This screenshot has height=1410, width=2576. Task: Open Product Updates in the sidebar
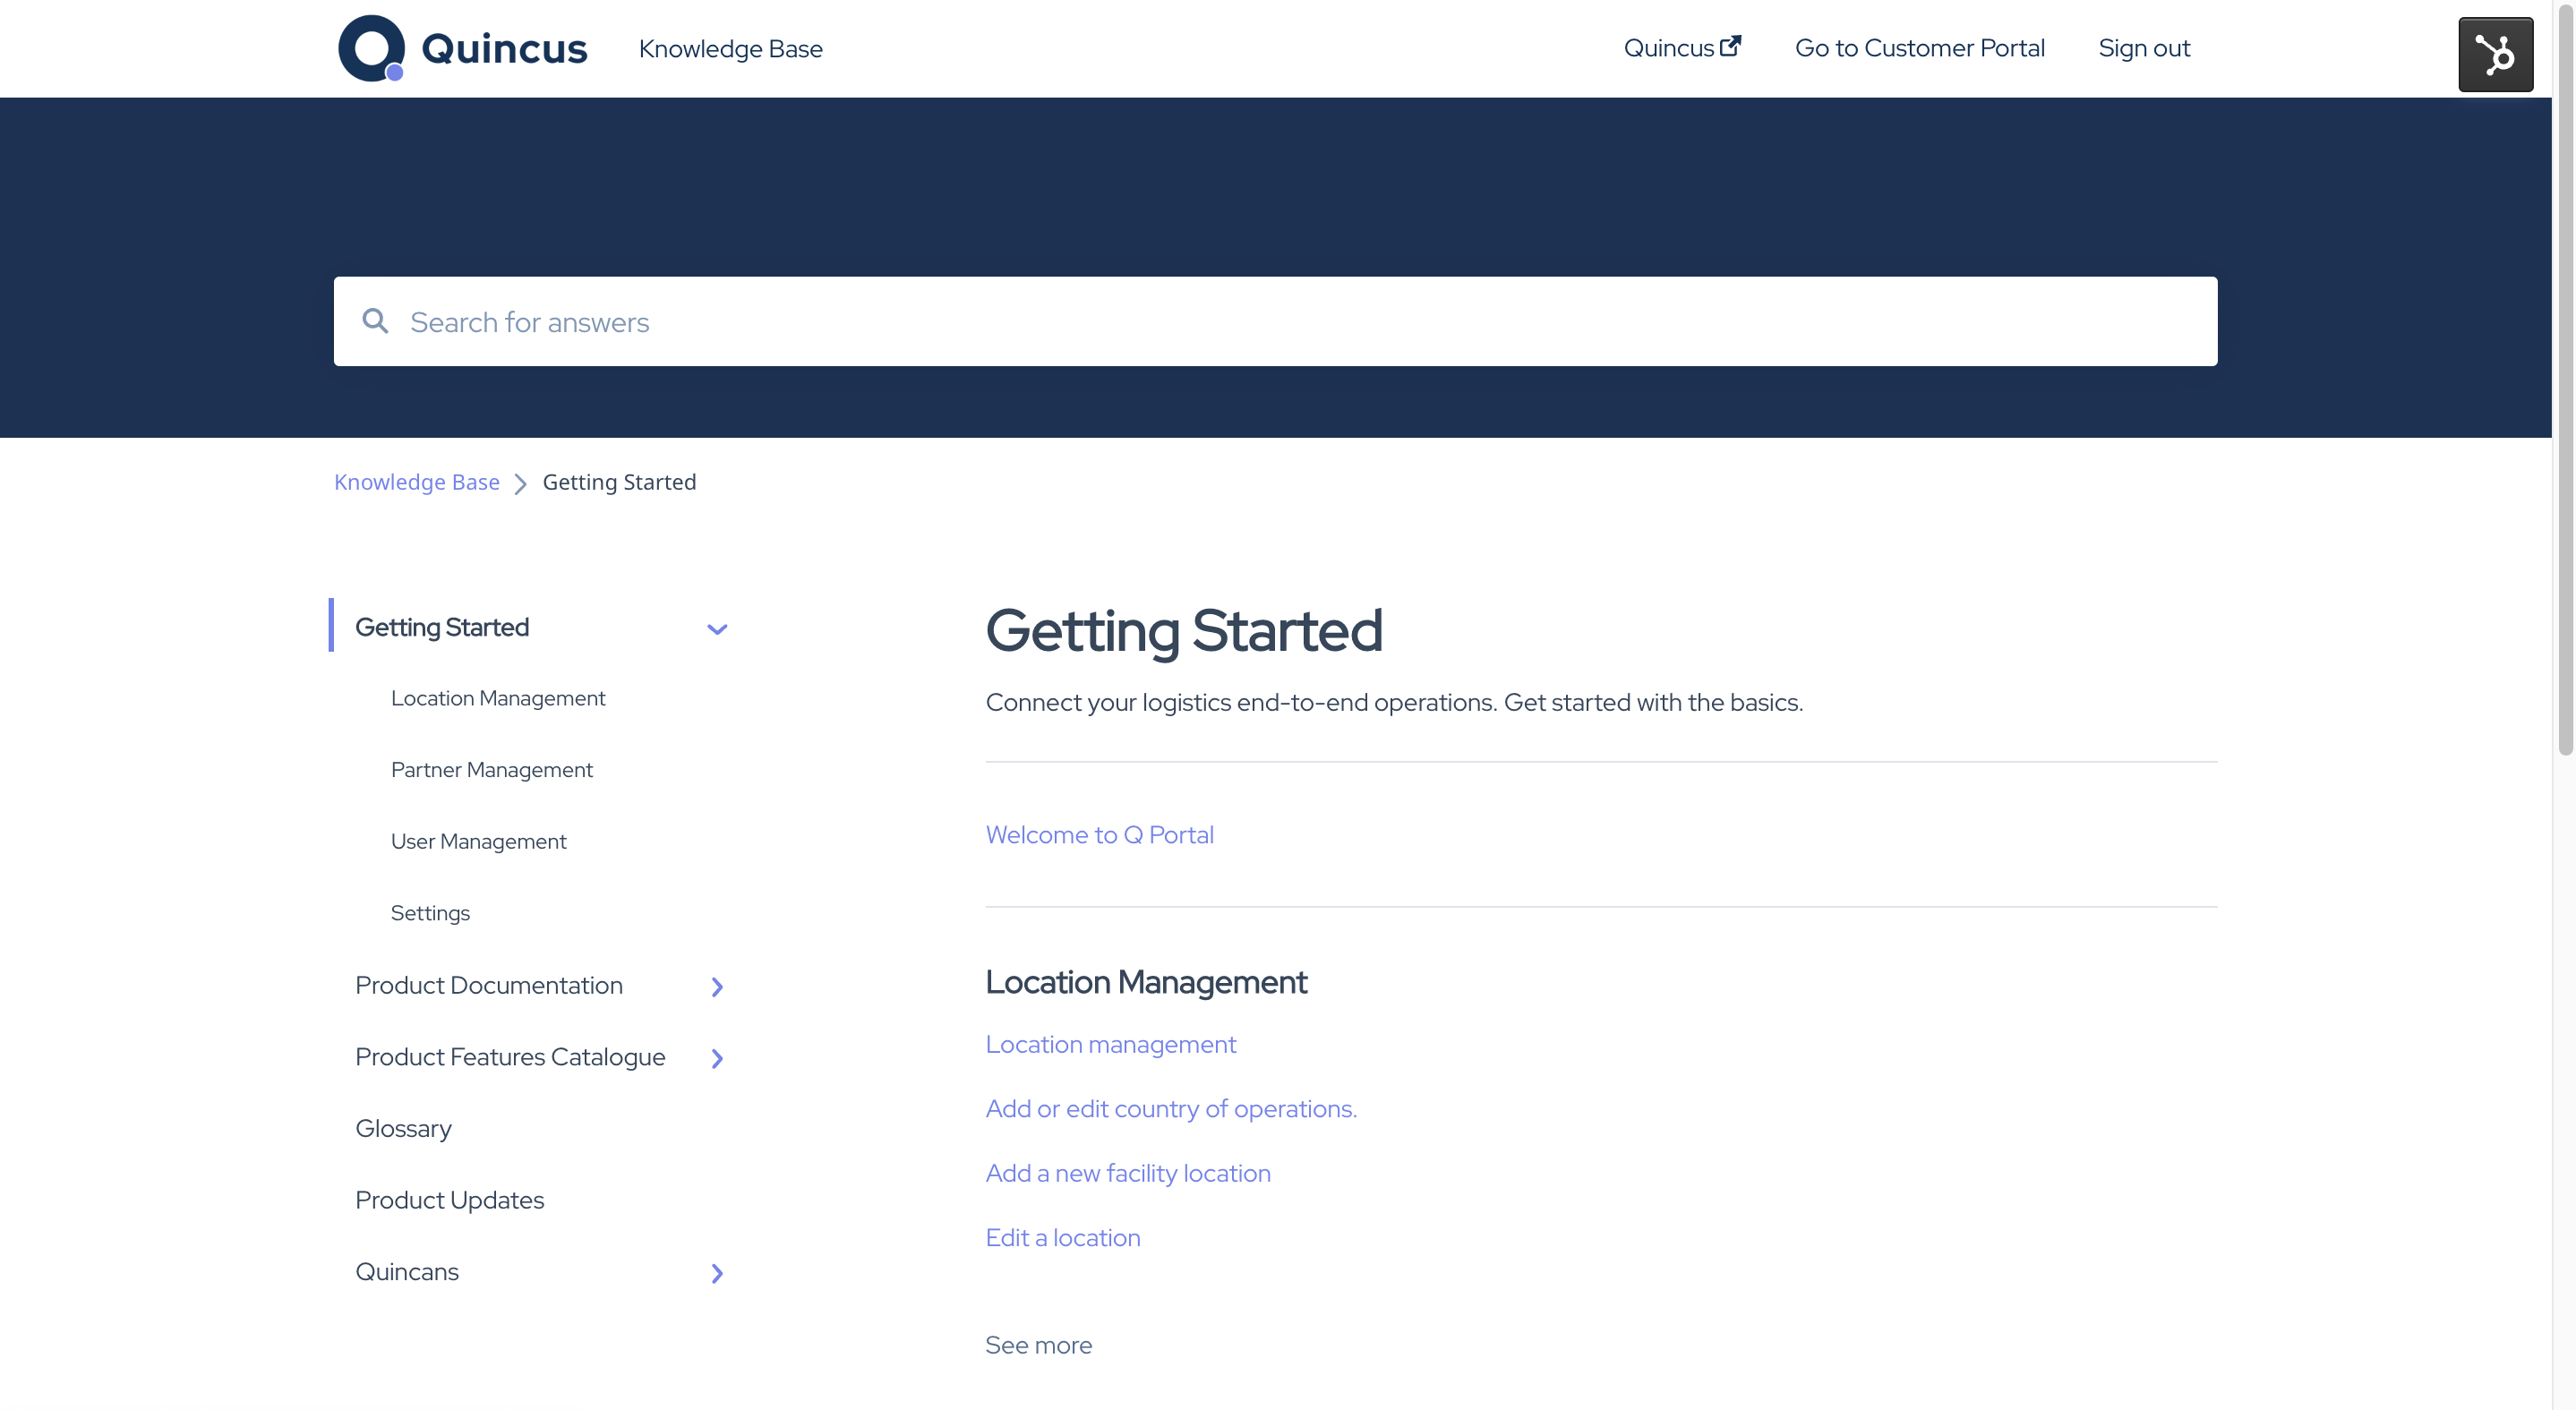click(x=449, y=1200)
